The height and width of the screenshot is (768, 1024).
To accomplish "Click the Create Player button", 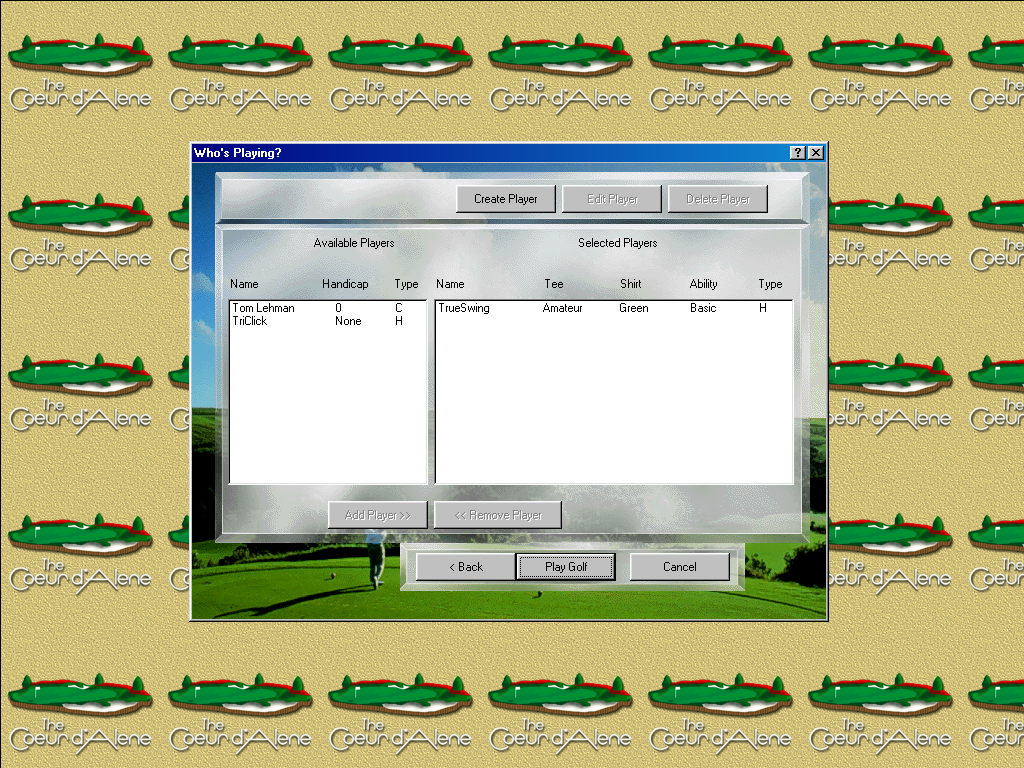I will click(x=506, y=198).
